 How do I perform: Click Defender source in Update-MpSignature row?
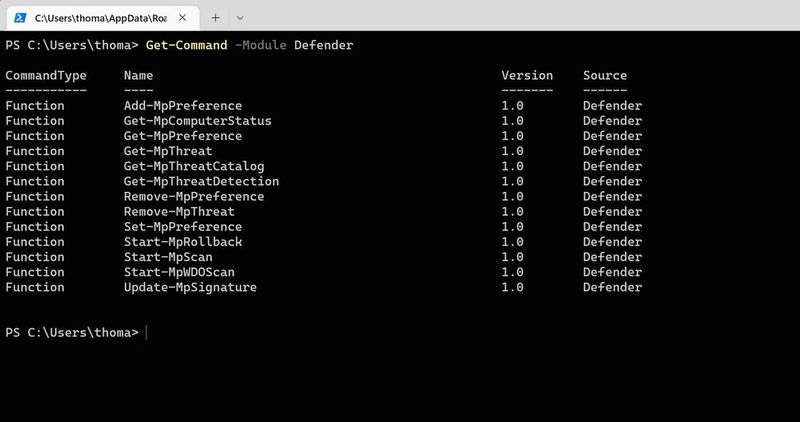(x=612, y=287)
